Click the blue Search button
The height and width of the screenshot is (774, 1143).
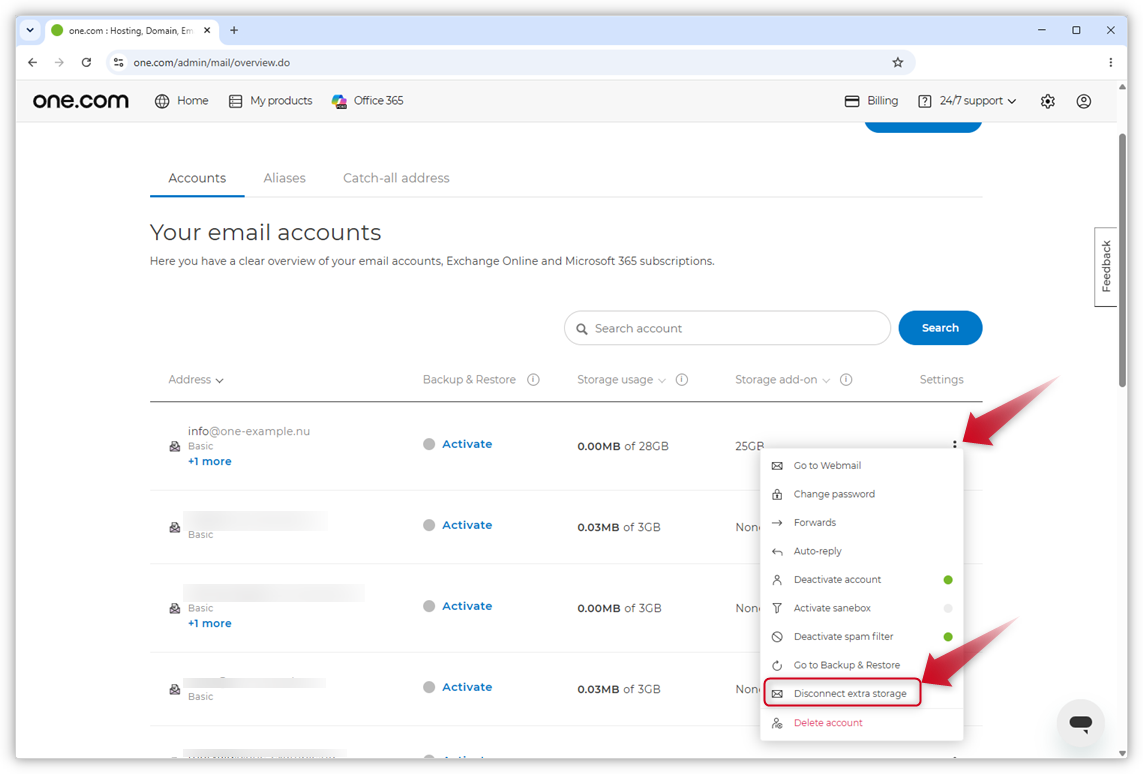[940, 328]
